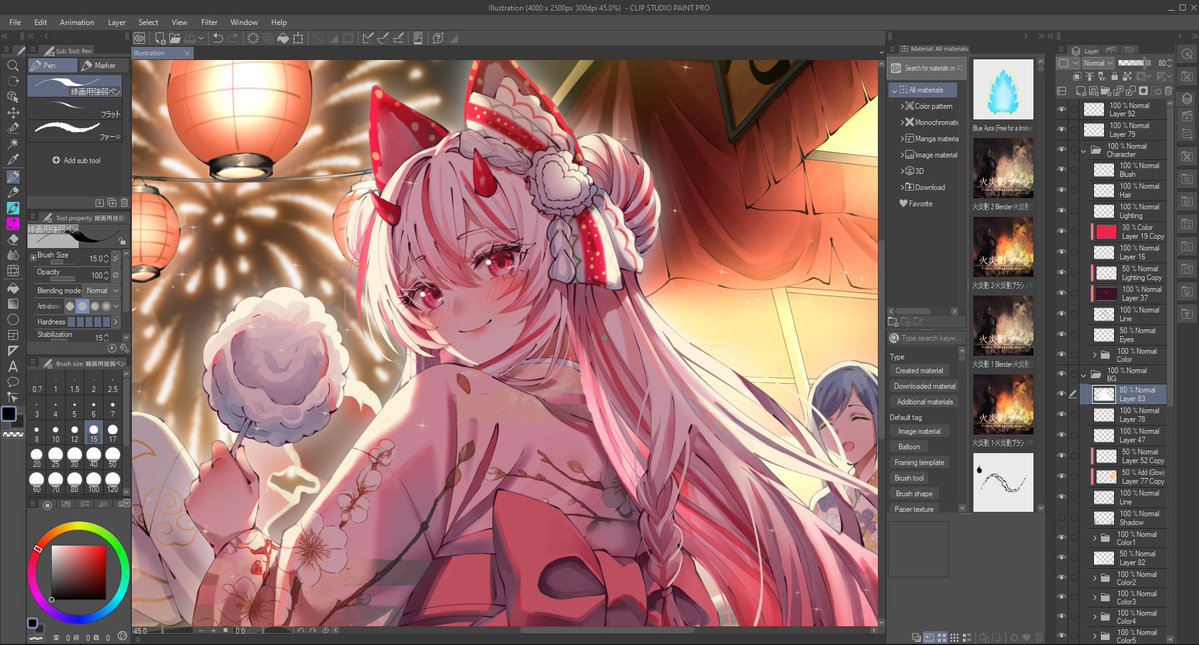
Task: Collapse the Character layer folder
Action: pos(1084,150)
